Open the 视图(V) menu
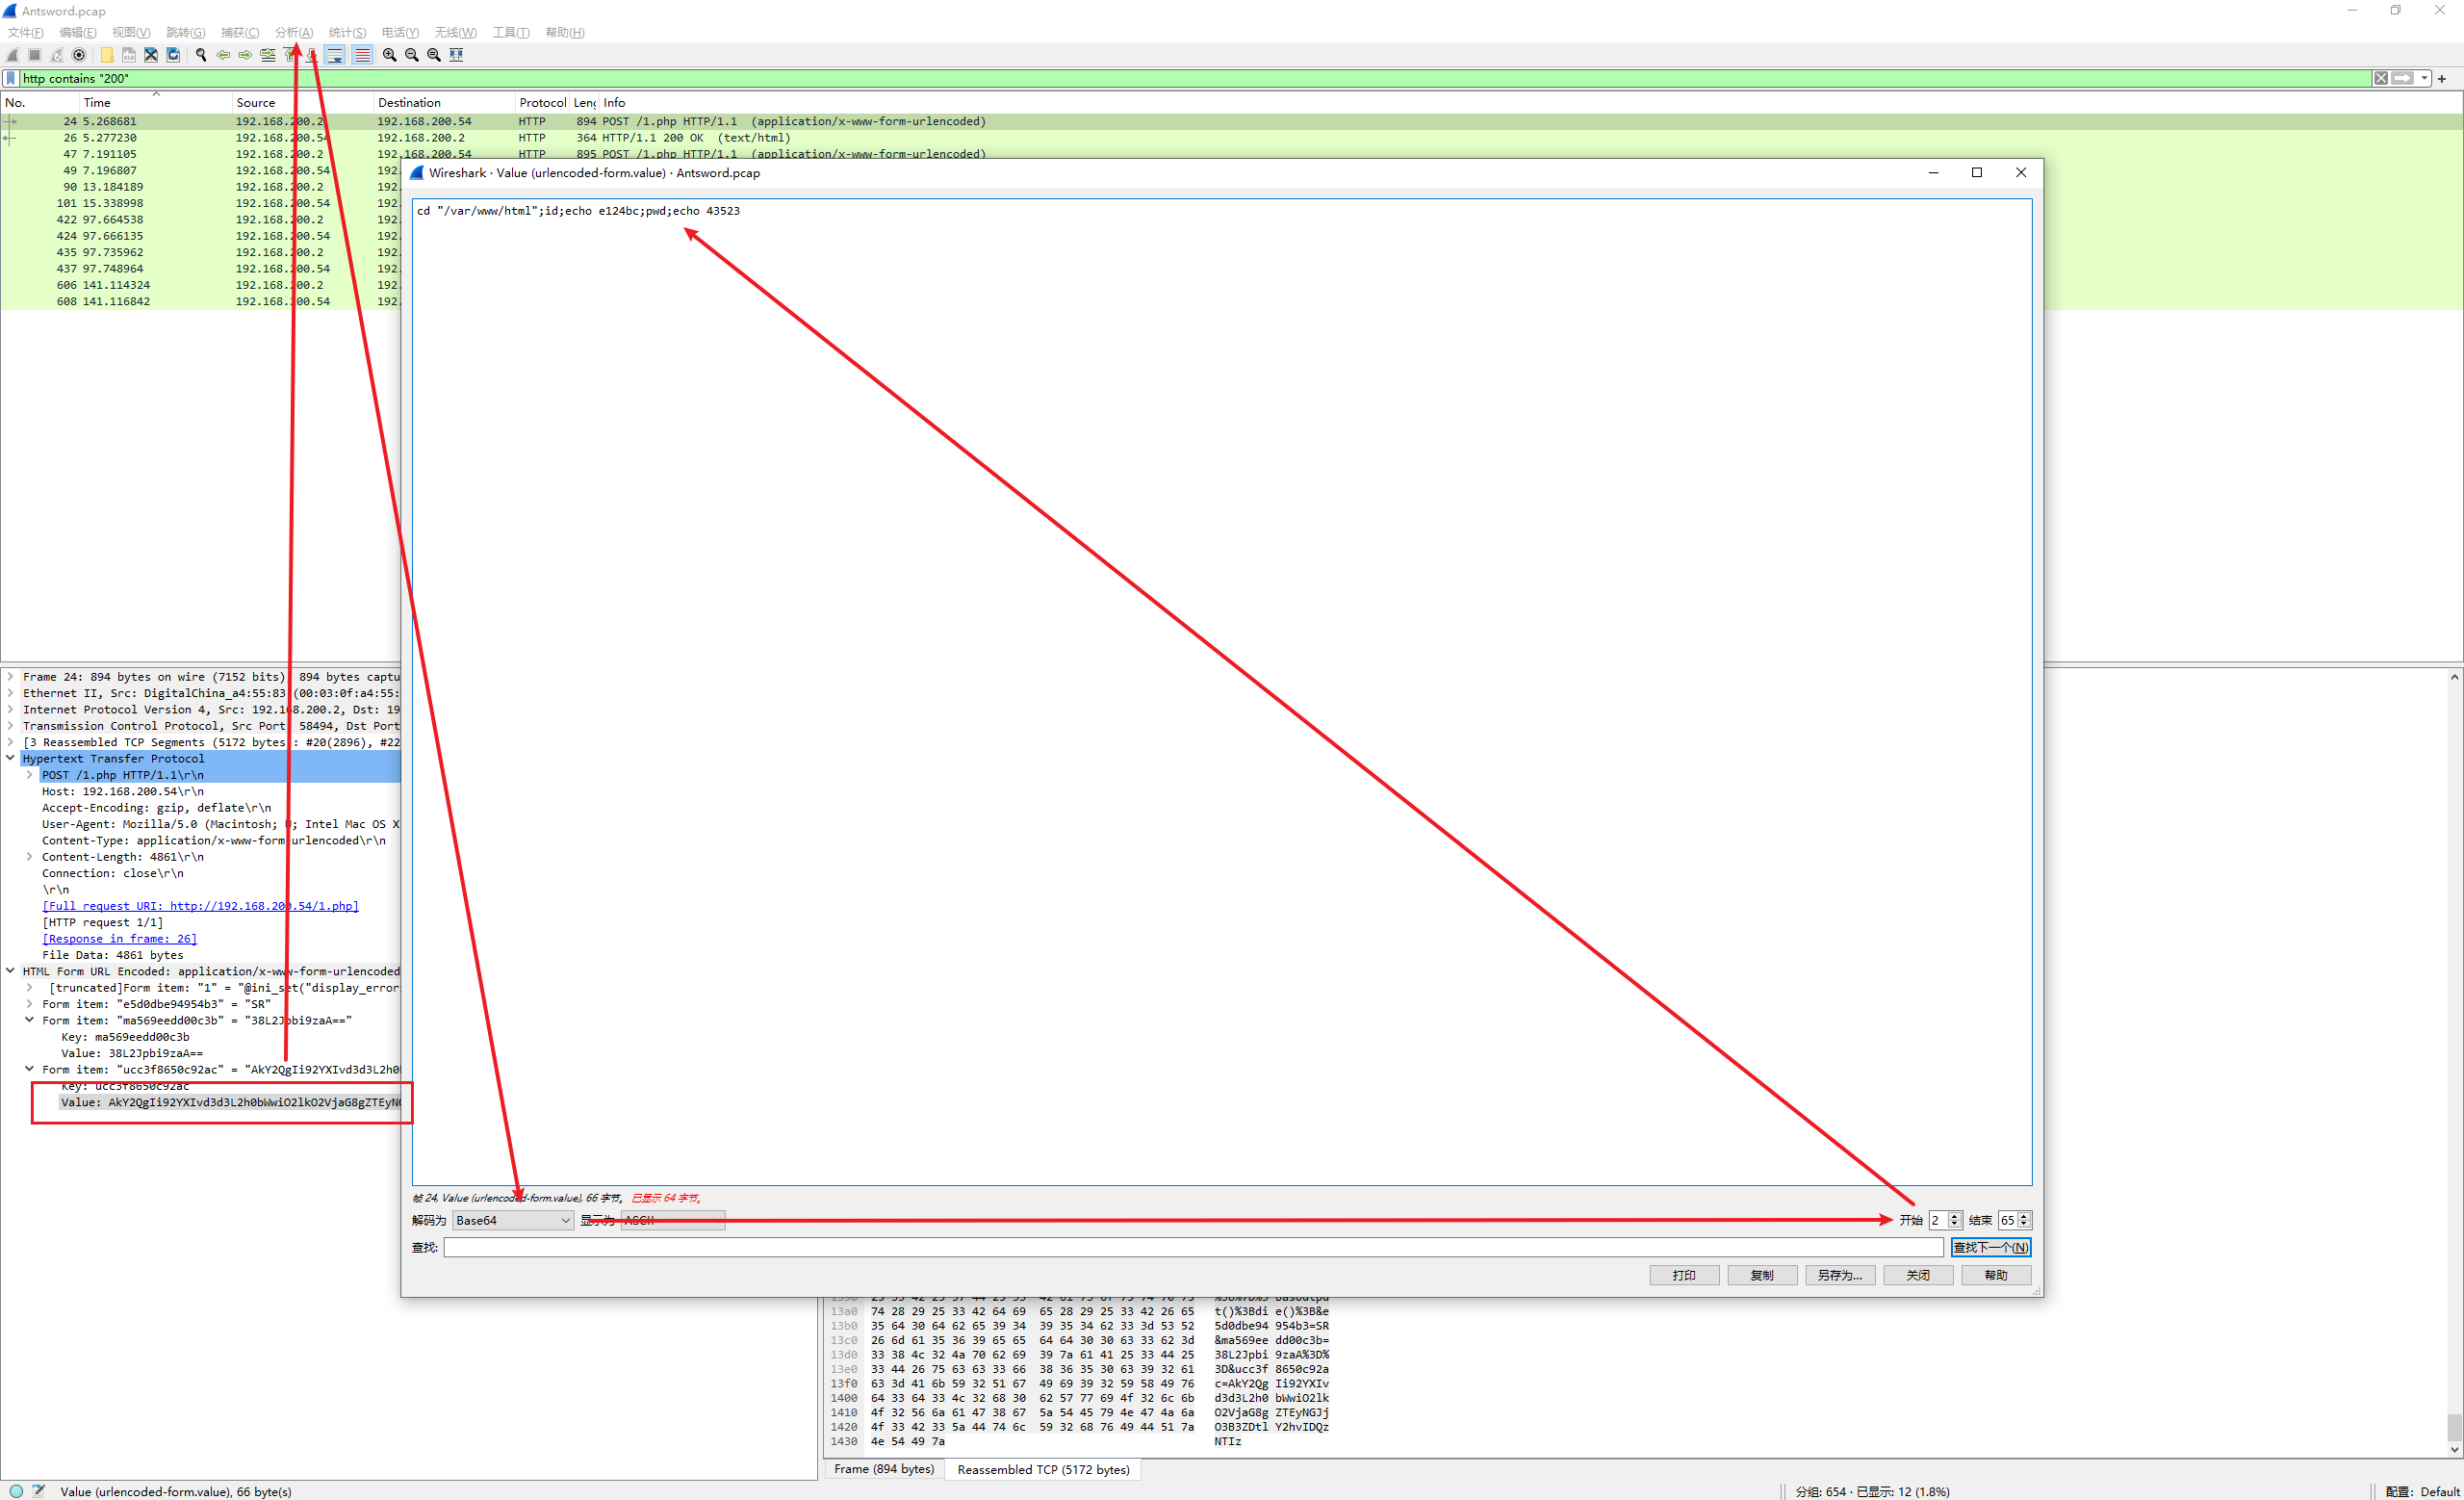The image size is (2464, 1500). pos(131,33)
